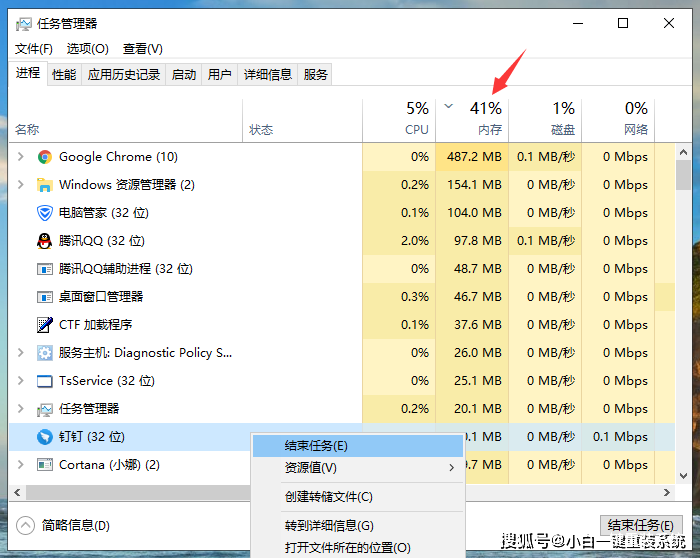Click the 电脑管家 shield icon
The width and height of the screenshot is (700, 558).
coord(45,213)
